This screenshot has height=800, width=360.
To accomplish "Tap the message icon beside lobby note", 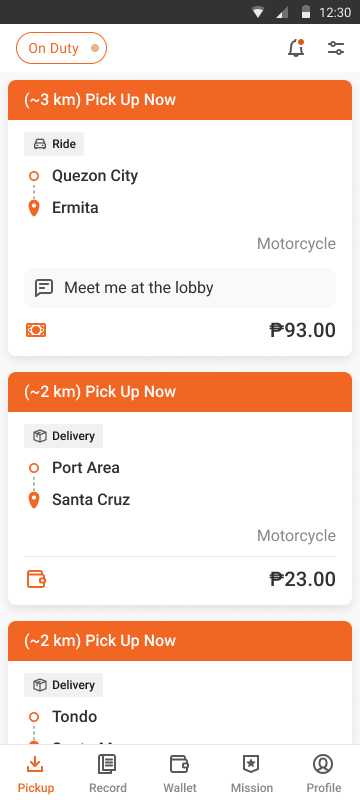I will 44,288.
